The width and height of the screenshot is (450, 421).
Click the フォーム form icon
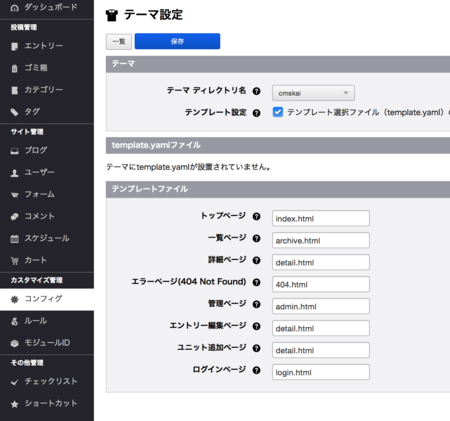tap(14, 195)
